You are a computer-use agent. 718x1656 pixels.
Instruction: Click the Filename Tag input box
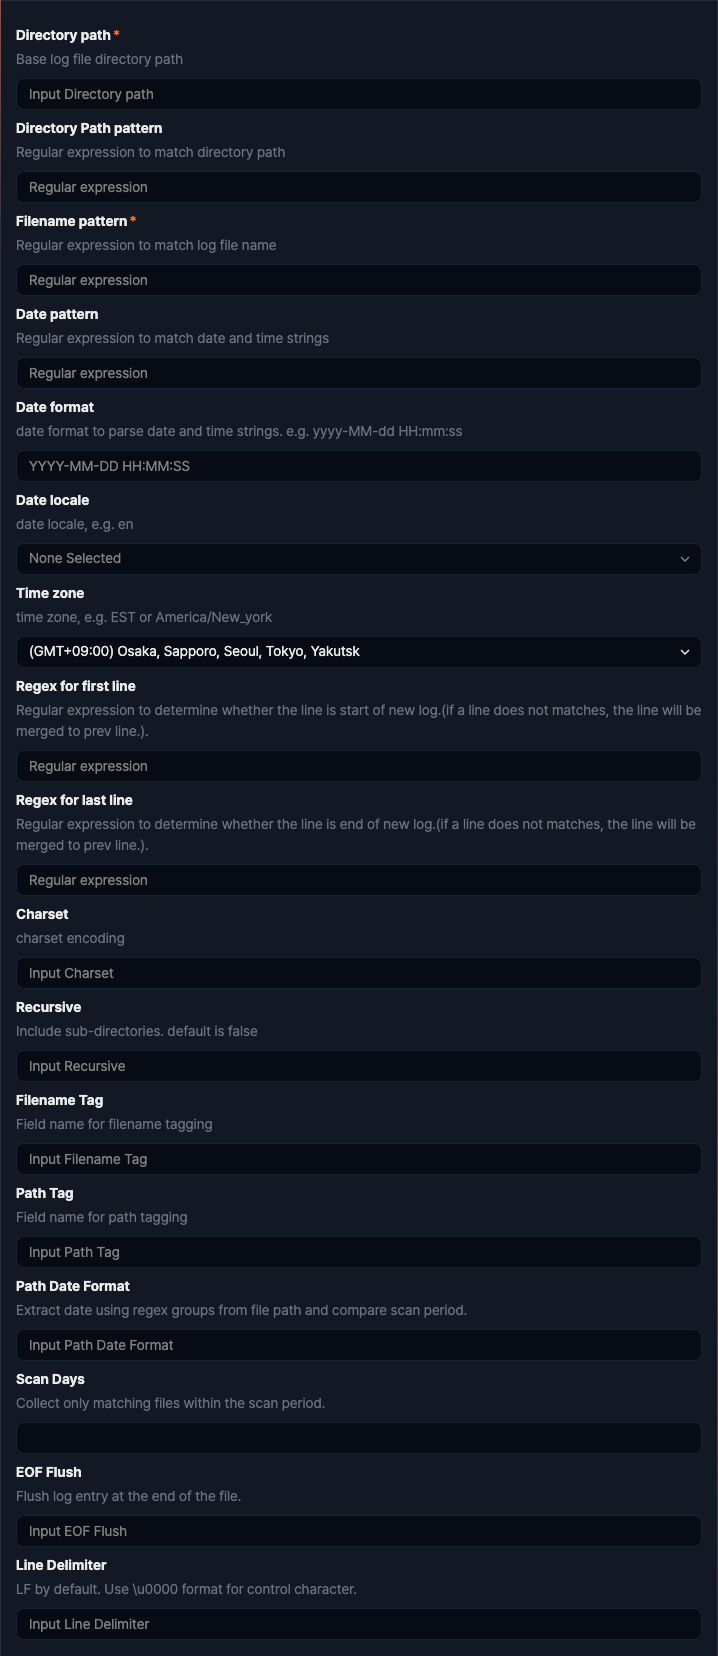[358, 1158]
